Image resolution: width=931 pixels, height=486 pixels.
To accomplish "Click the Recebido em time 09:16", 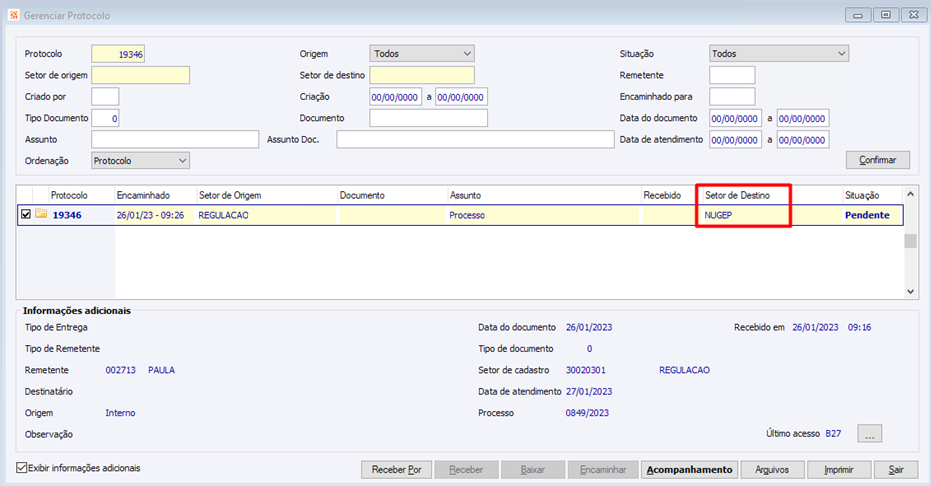I will [x=859, y=327].
